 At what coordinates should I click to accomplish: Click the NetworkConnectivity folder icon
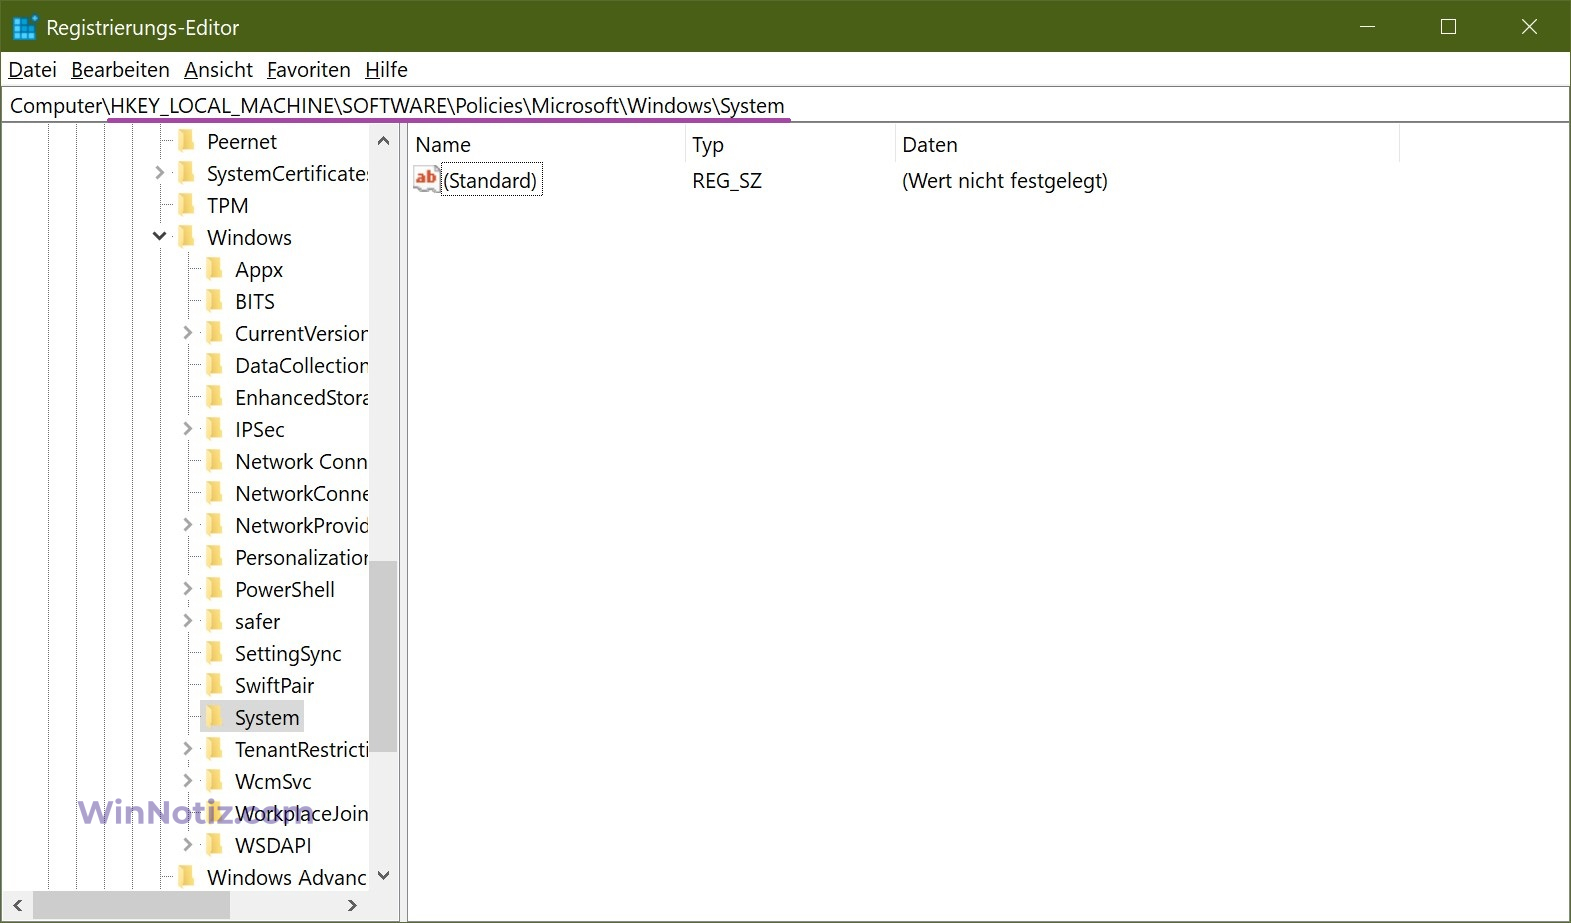tap(214, 493)
